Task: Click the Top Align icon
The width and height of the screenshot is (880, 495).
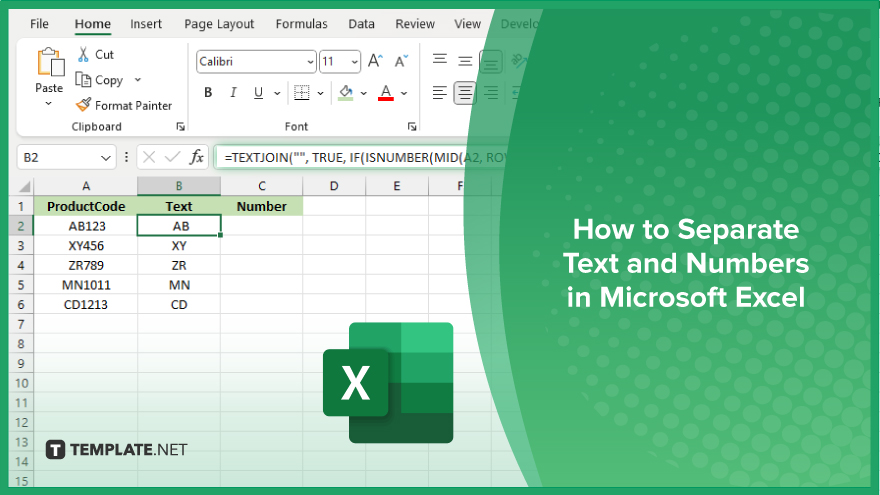Action: (x=439, y=59)
